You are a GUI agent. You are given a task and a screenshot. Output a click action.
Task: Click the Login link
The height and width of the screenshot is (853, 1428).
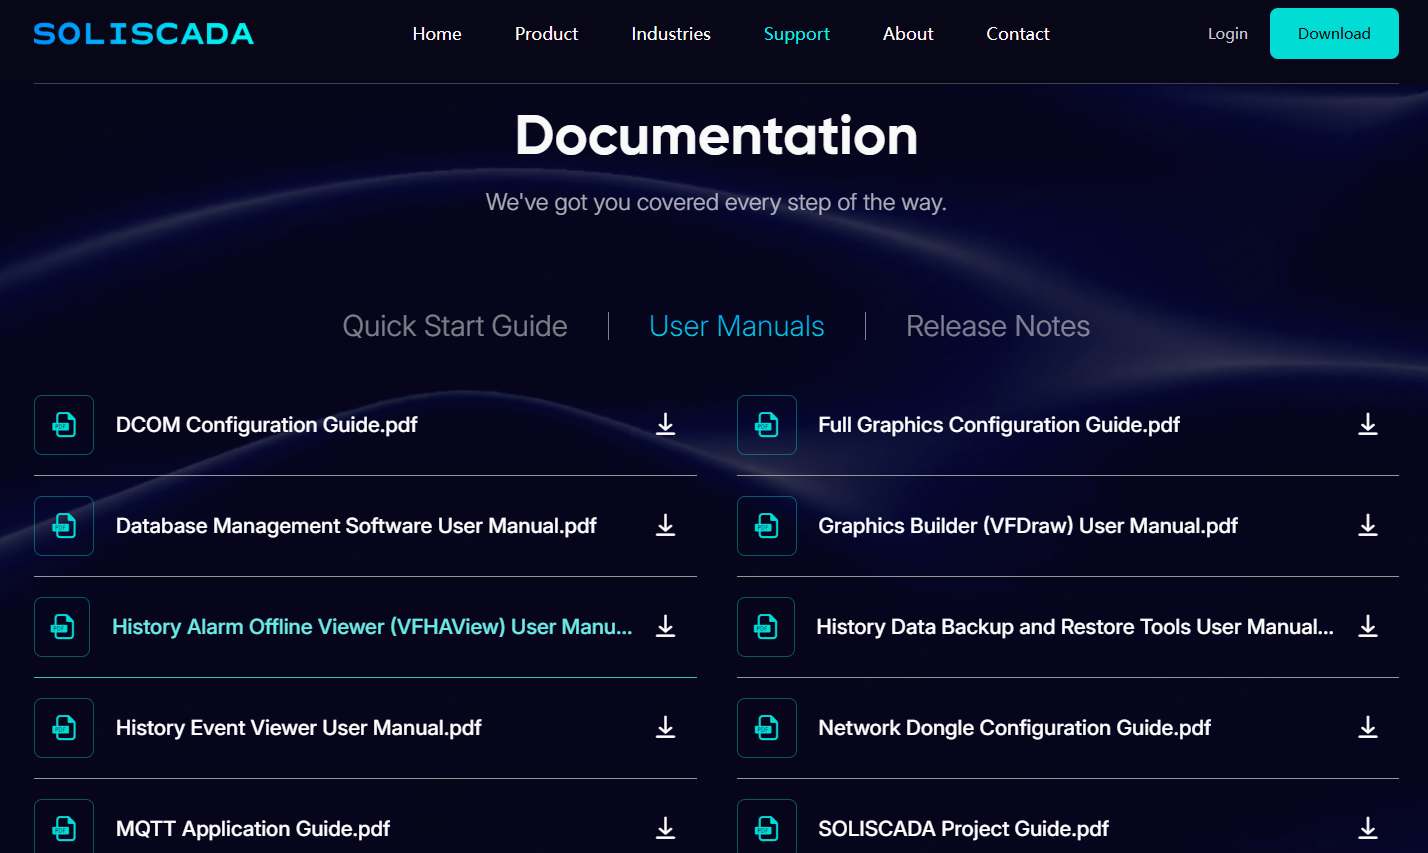(x=1227, y=34)
